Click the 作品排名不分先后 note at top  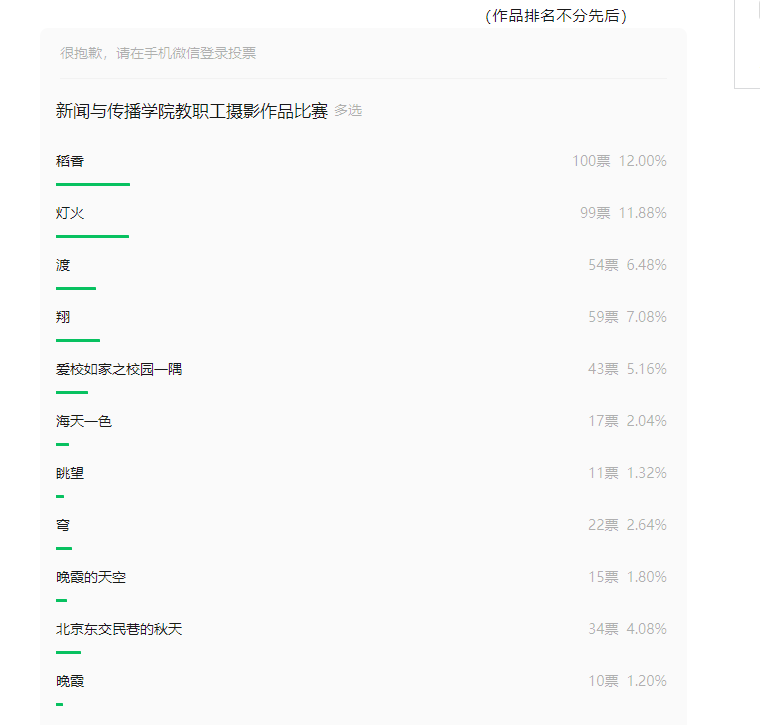click(556, 16)
